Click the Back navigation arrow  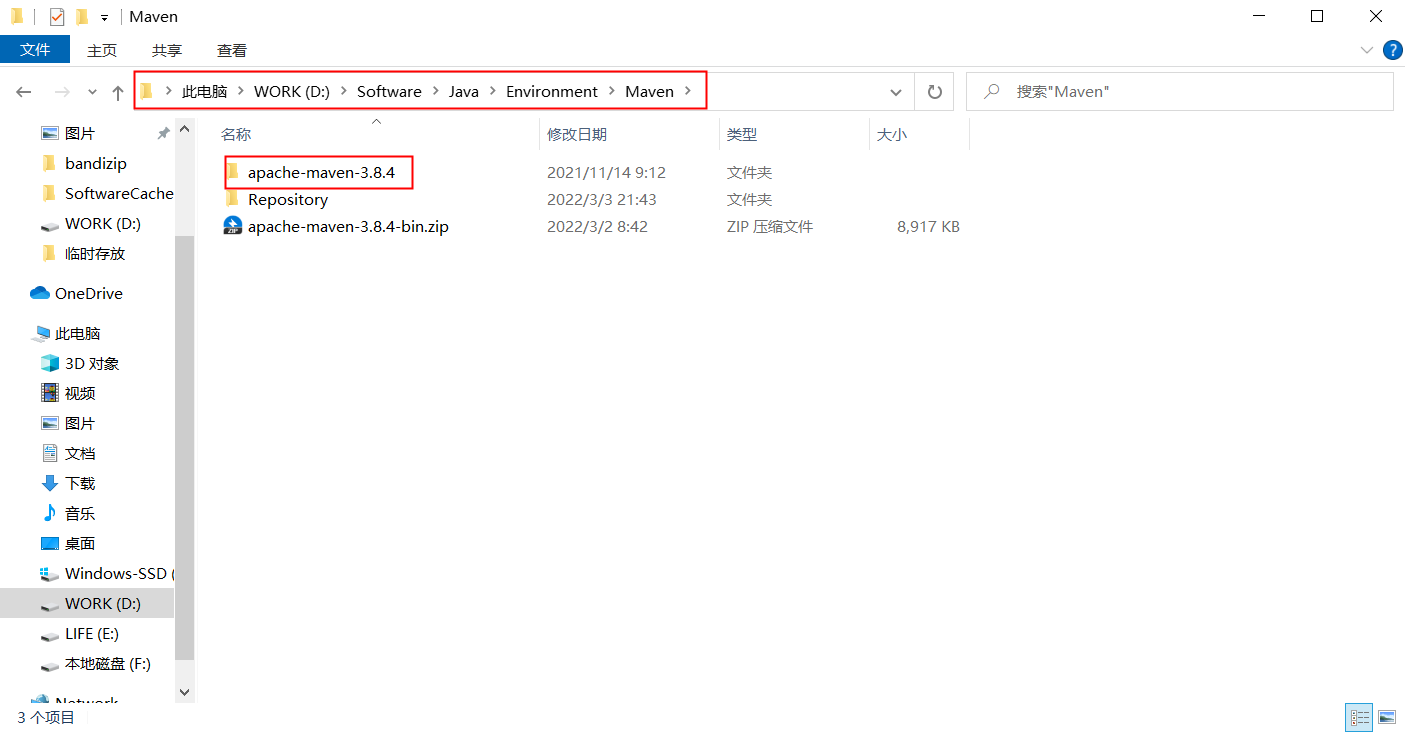[x=24, y=92]
